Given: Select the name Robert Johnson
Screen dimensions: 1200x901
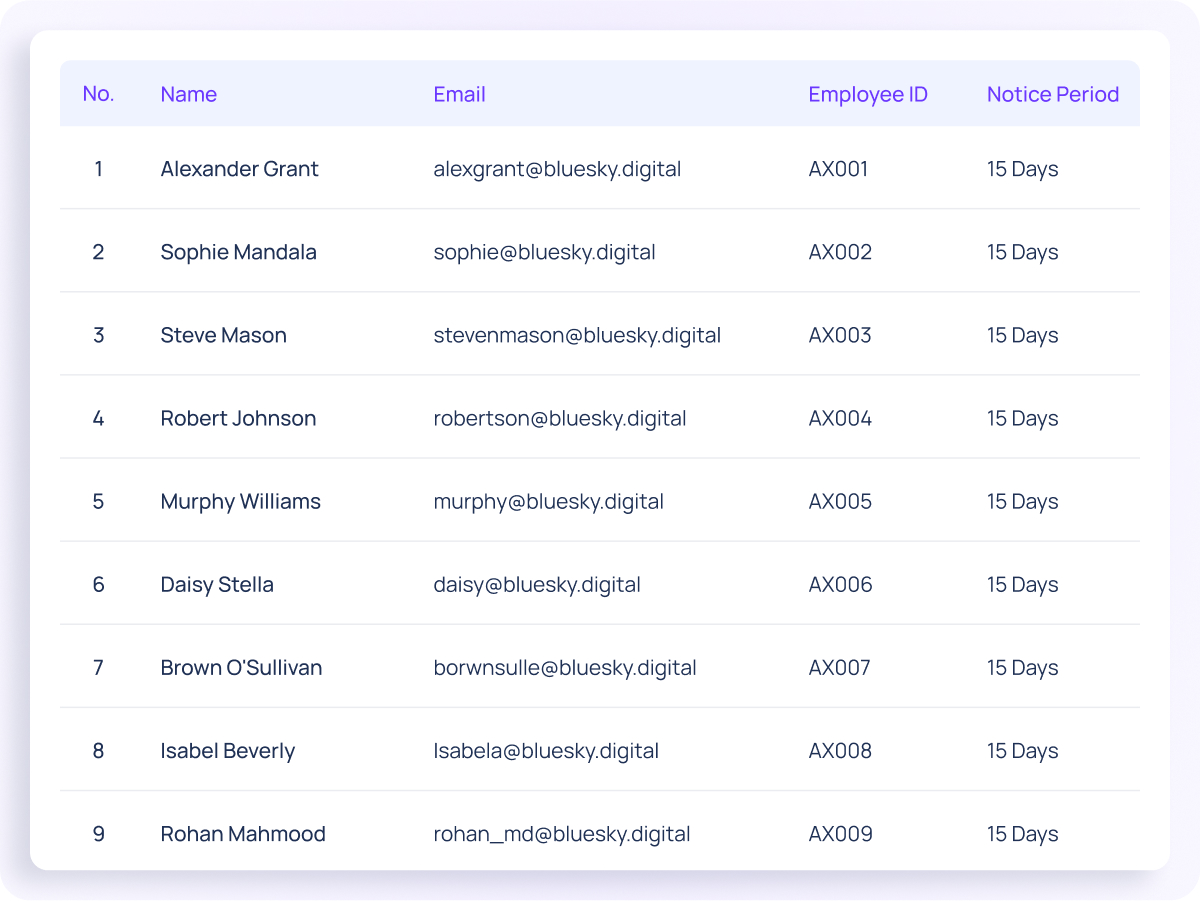Looking at the screenshot, I should [x=238, y=418].
